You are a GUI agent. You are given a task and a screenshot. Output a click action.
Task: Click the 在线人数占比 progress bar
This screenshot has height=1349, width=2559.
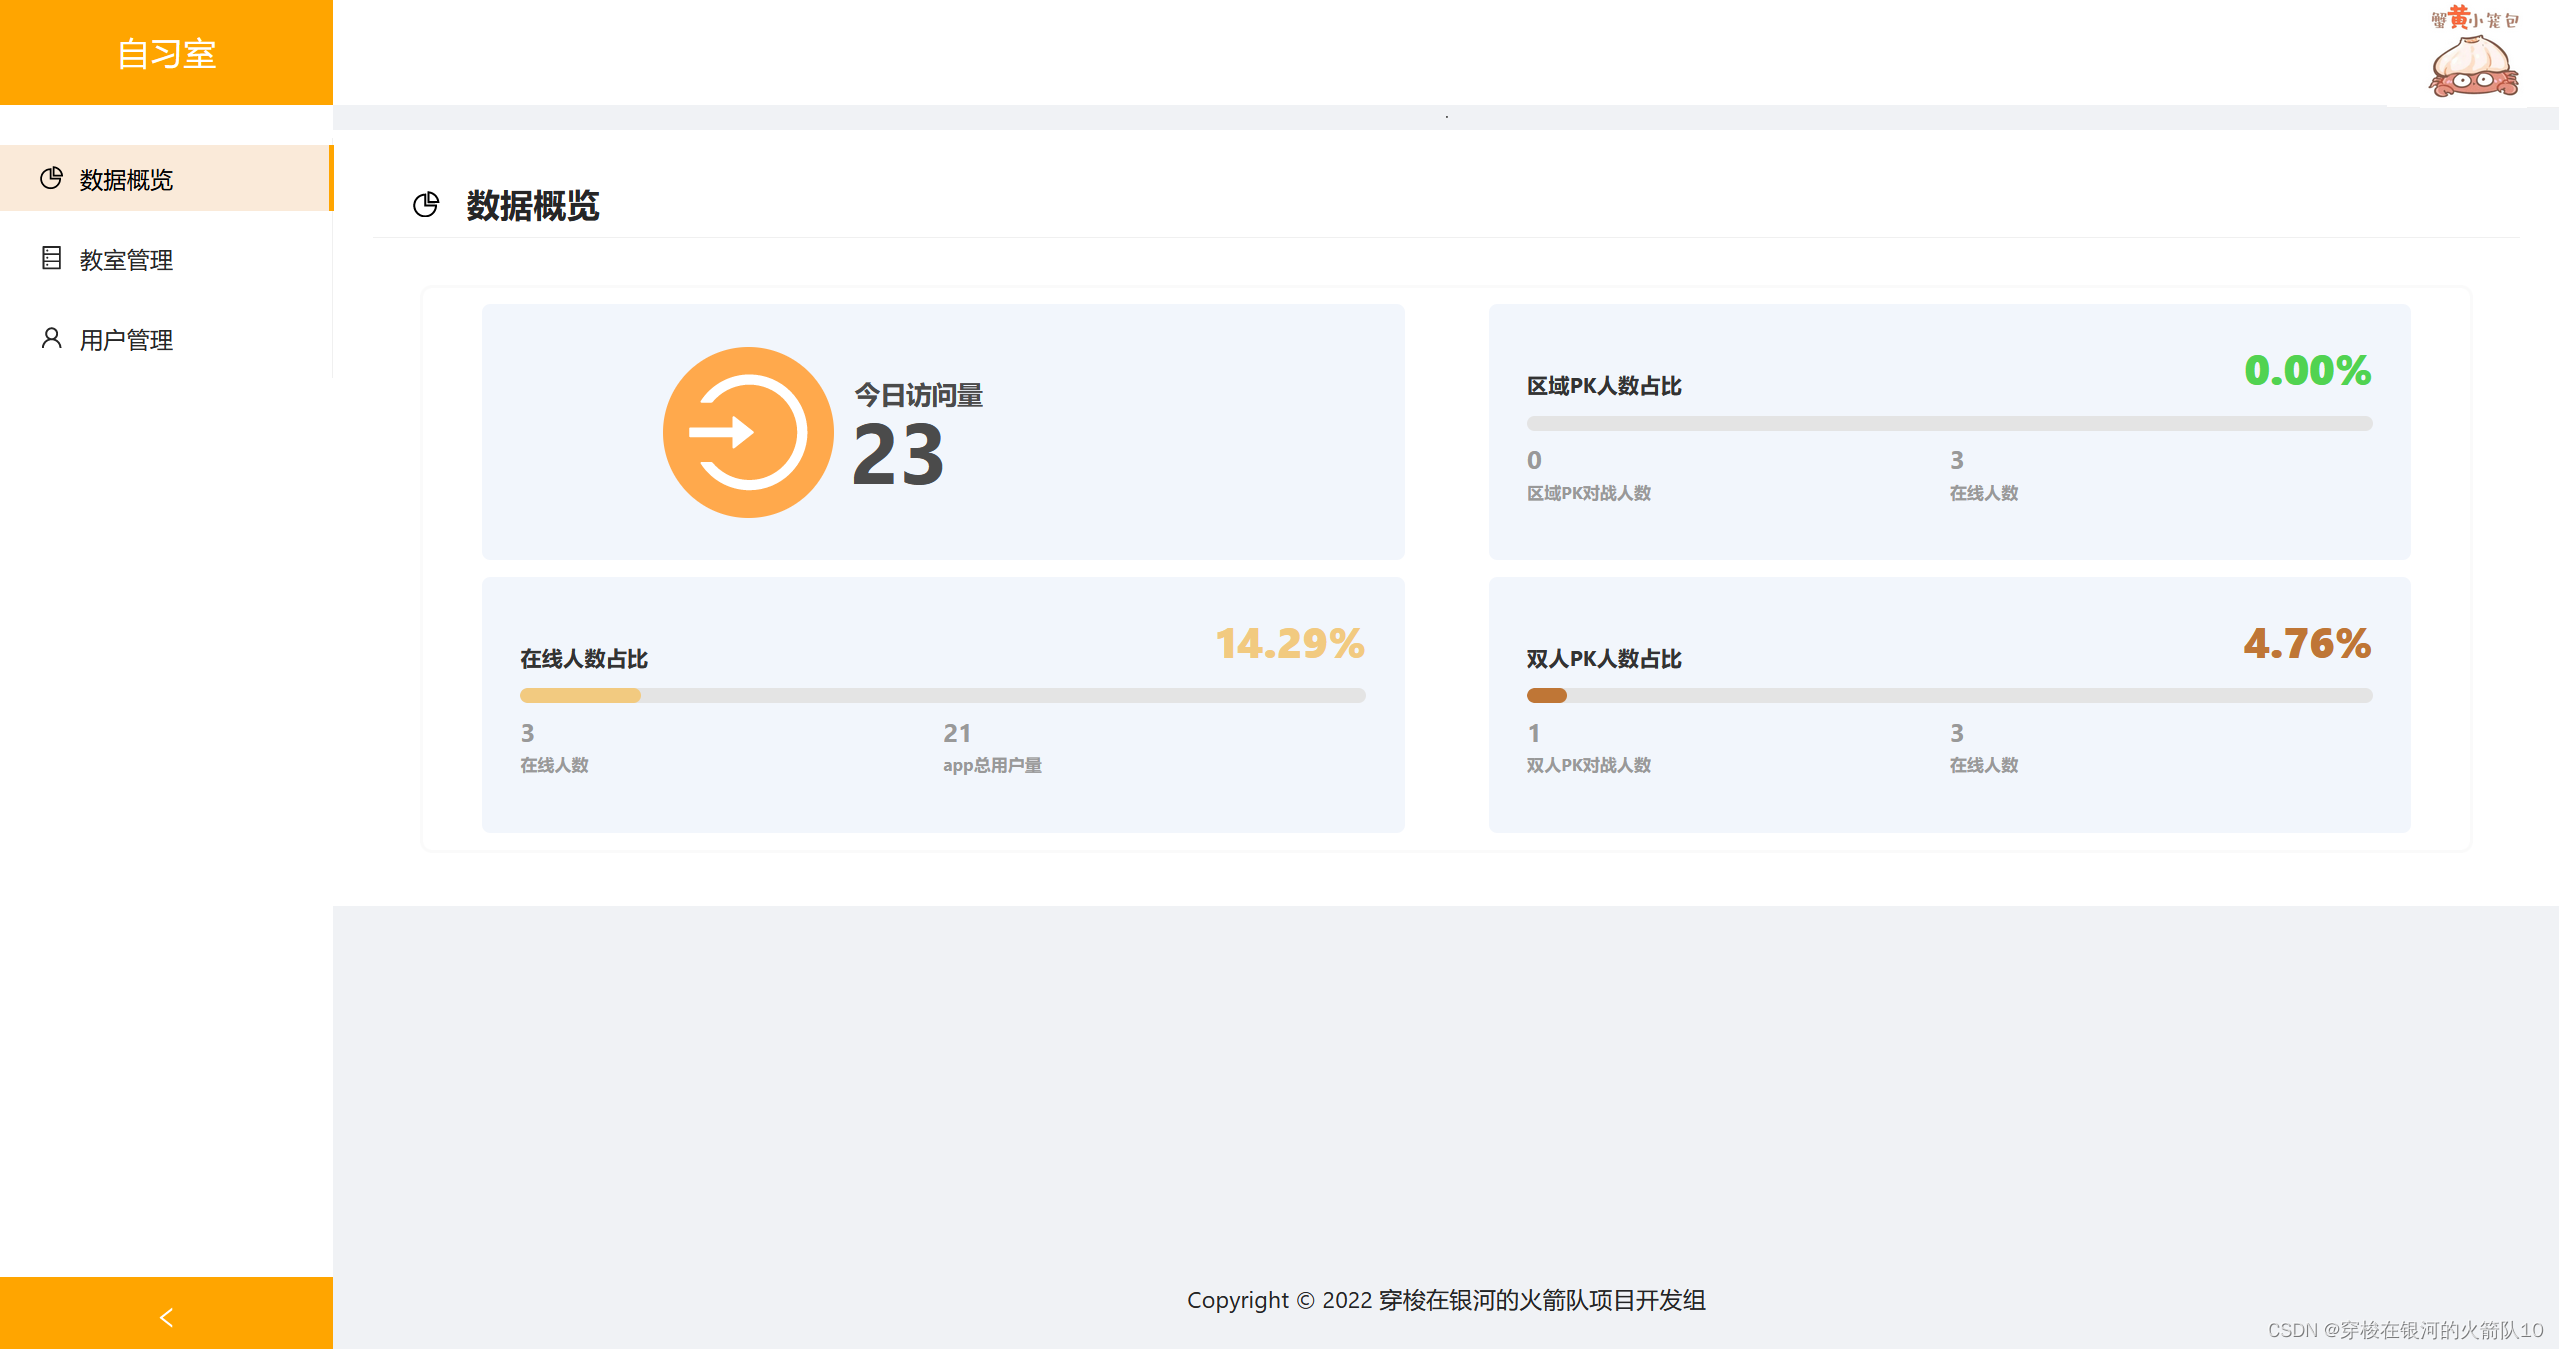942,695
